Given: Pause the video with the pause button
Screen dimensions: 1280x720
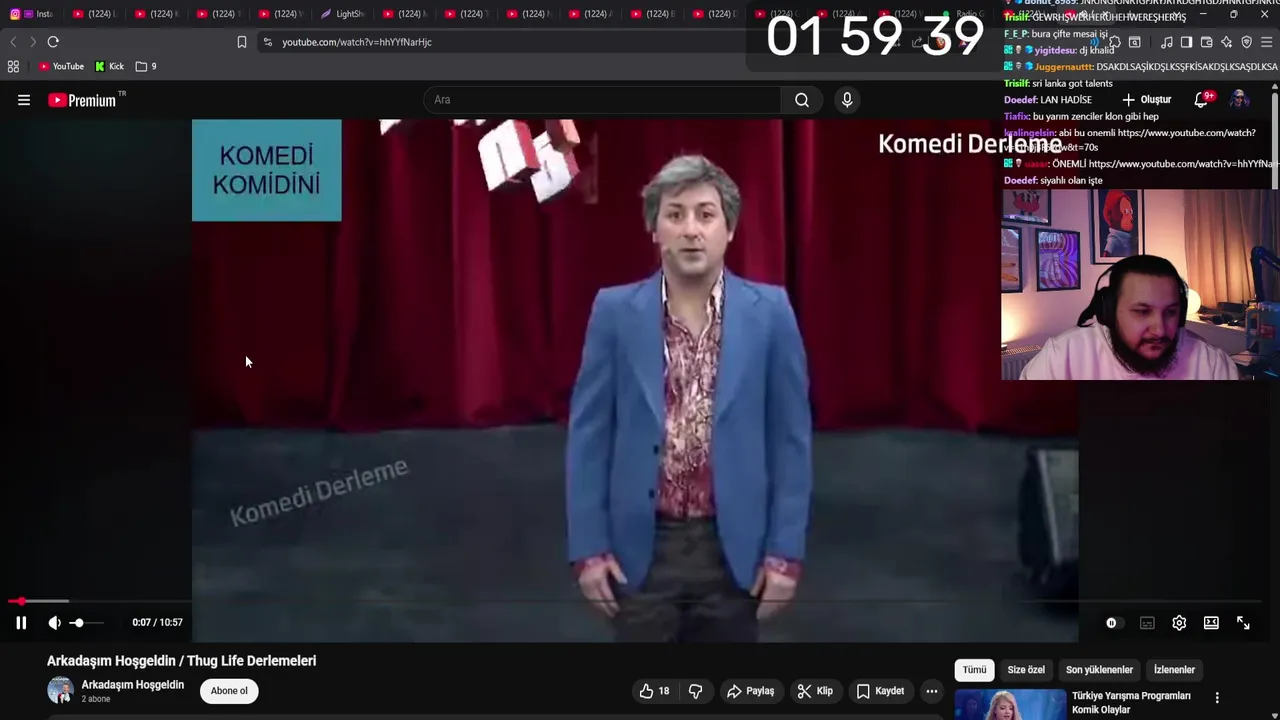Looking at the screenshot, I should click(x=20, y=623).
